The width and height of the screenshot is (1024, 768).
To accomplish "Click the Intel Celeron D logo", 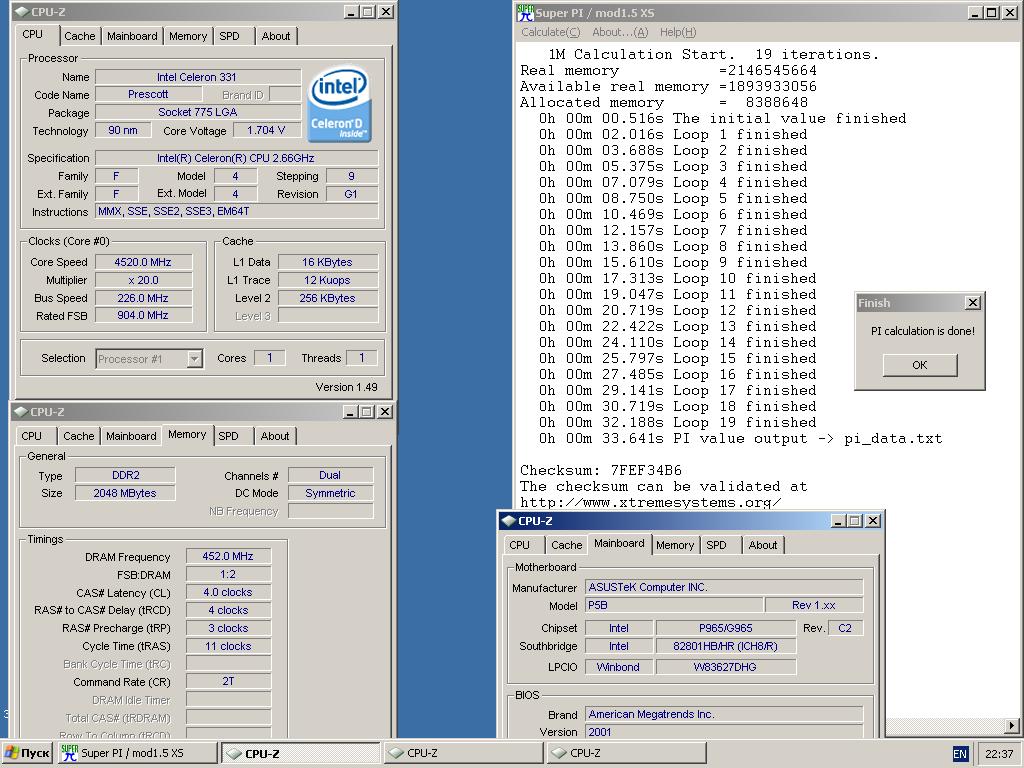I will [x=339, y=104].
